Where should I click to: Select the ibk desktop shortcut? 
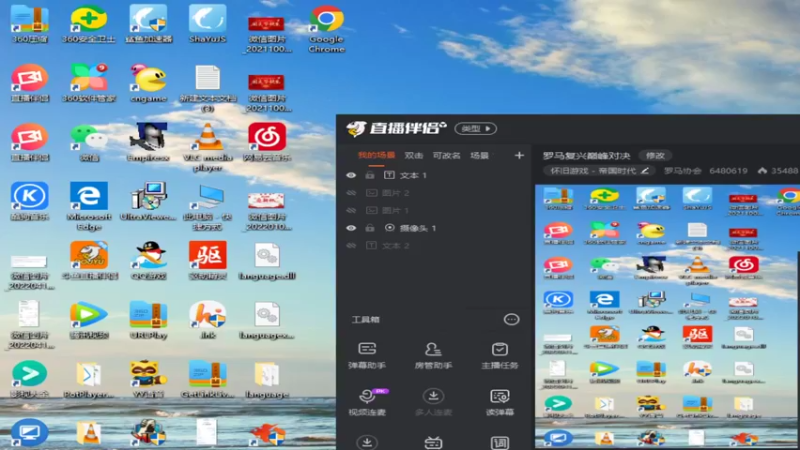click(x=207, y=320)
